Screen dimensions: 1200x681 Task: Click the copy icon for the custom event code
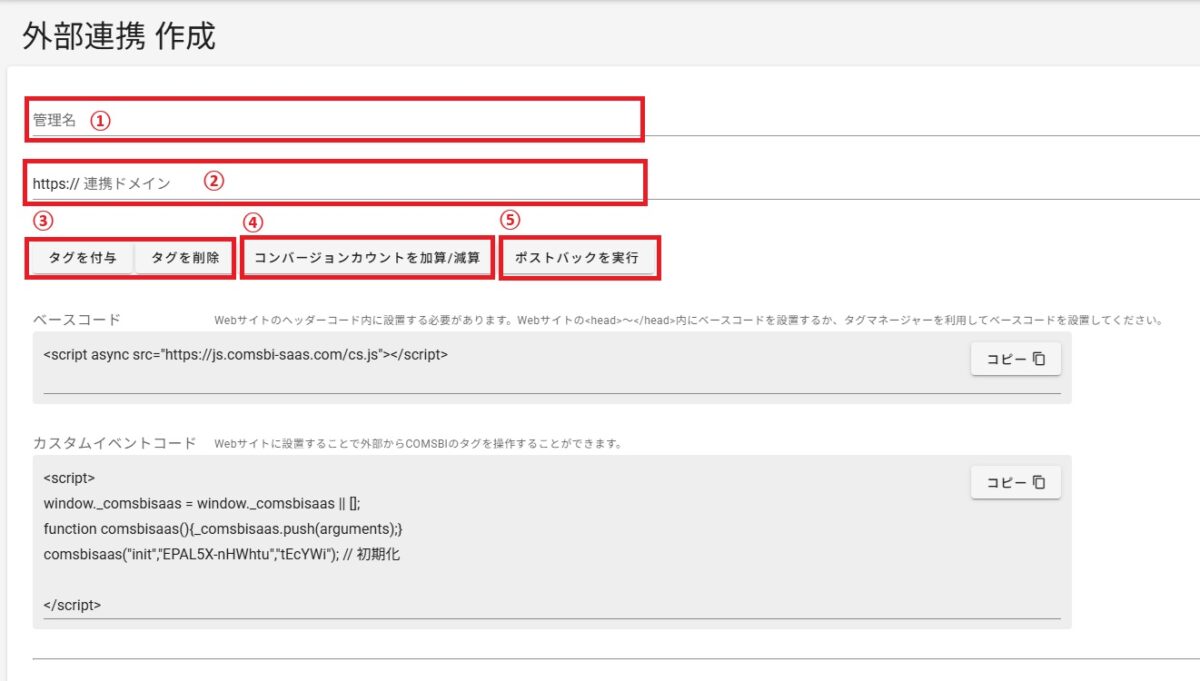(1039, 482)
